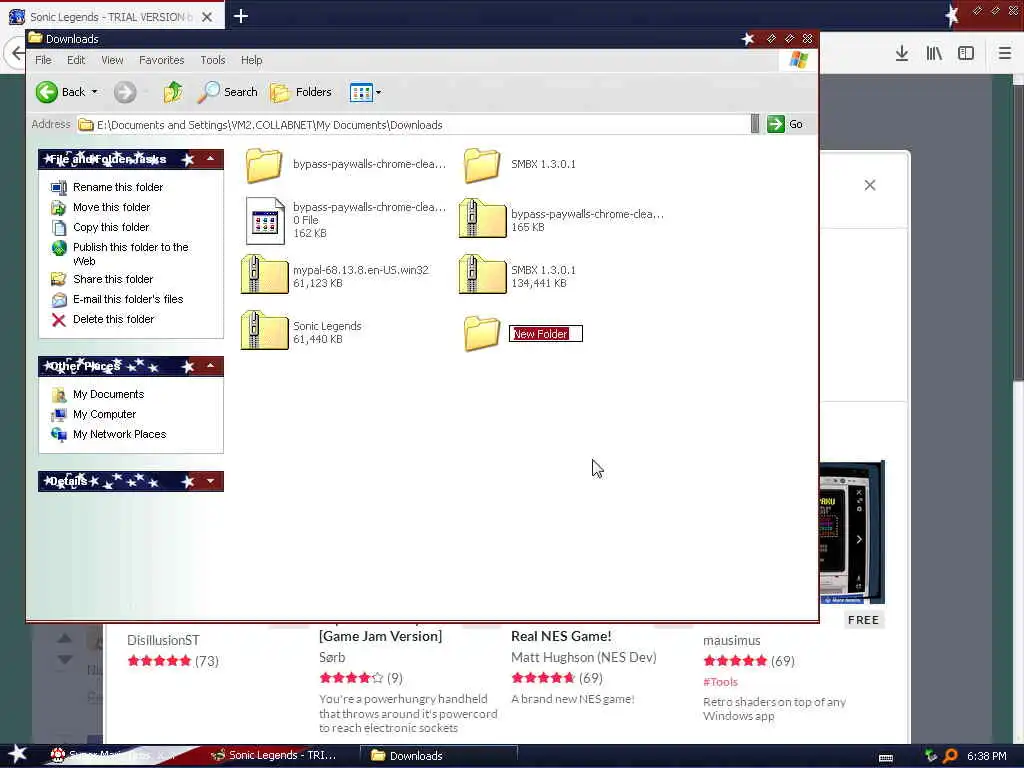Collapse the Other Places panel
This screenshot has height=768, width=1024.
click(210, 366)
